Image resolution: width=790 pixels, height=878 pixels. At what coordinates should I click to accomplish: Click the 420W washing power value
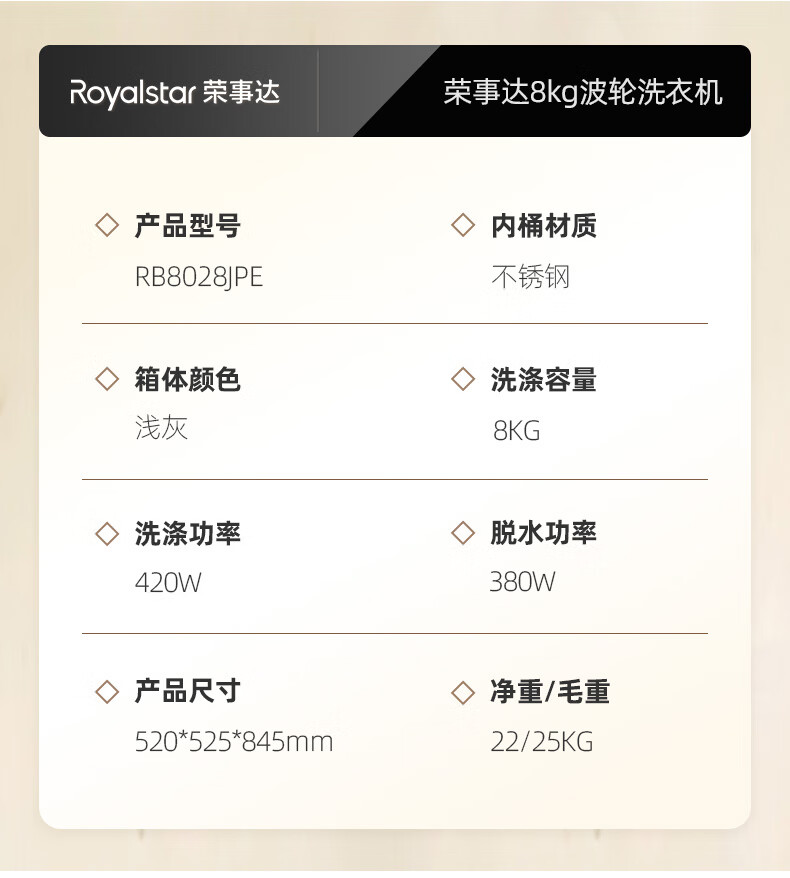click(x=168, y=583)
